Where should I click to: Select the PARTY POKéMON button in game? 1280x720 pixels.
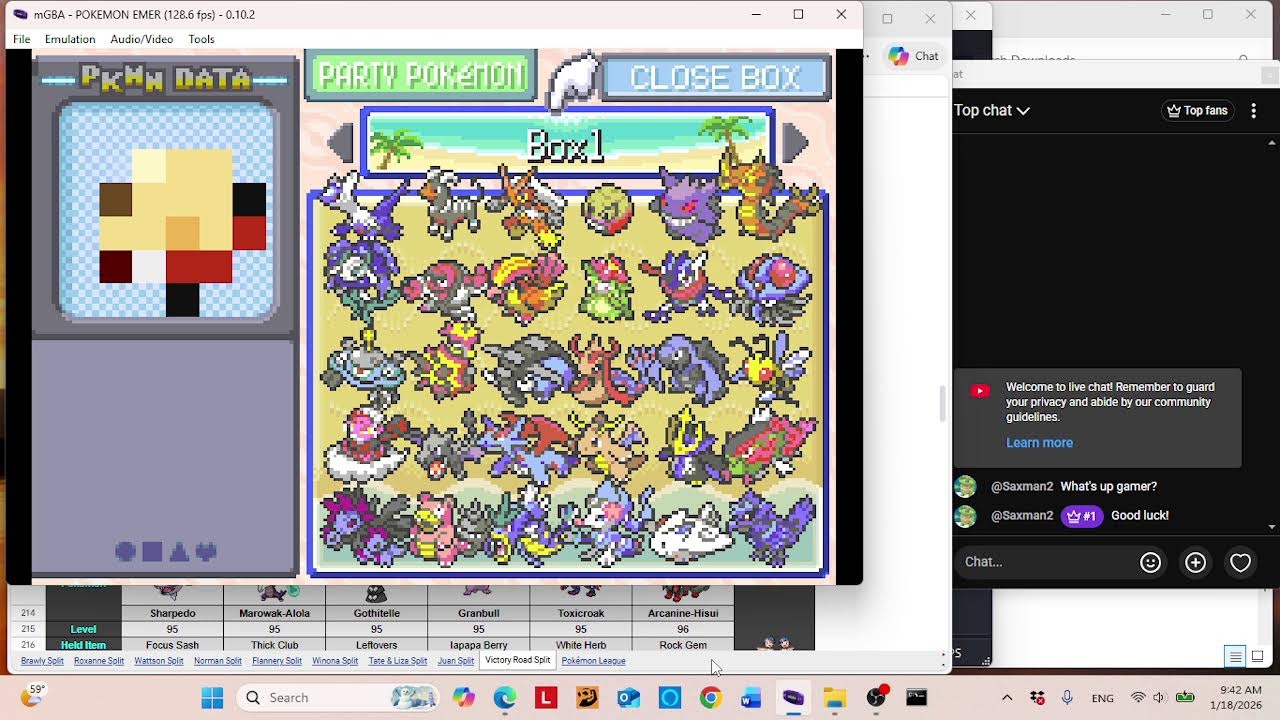420,76
